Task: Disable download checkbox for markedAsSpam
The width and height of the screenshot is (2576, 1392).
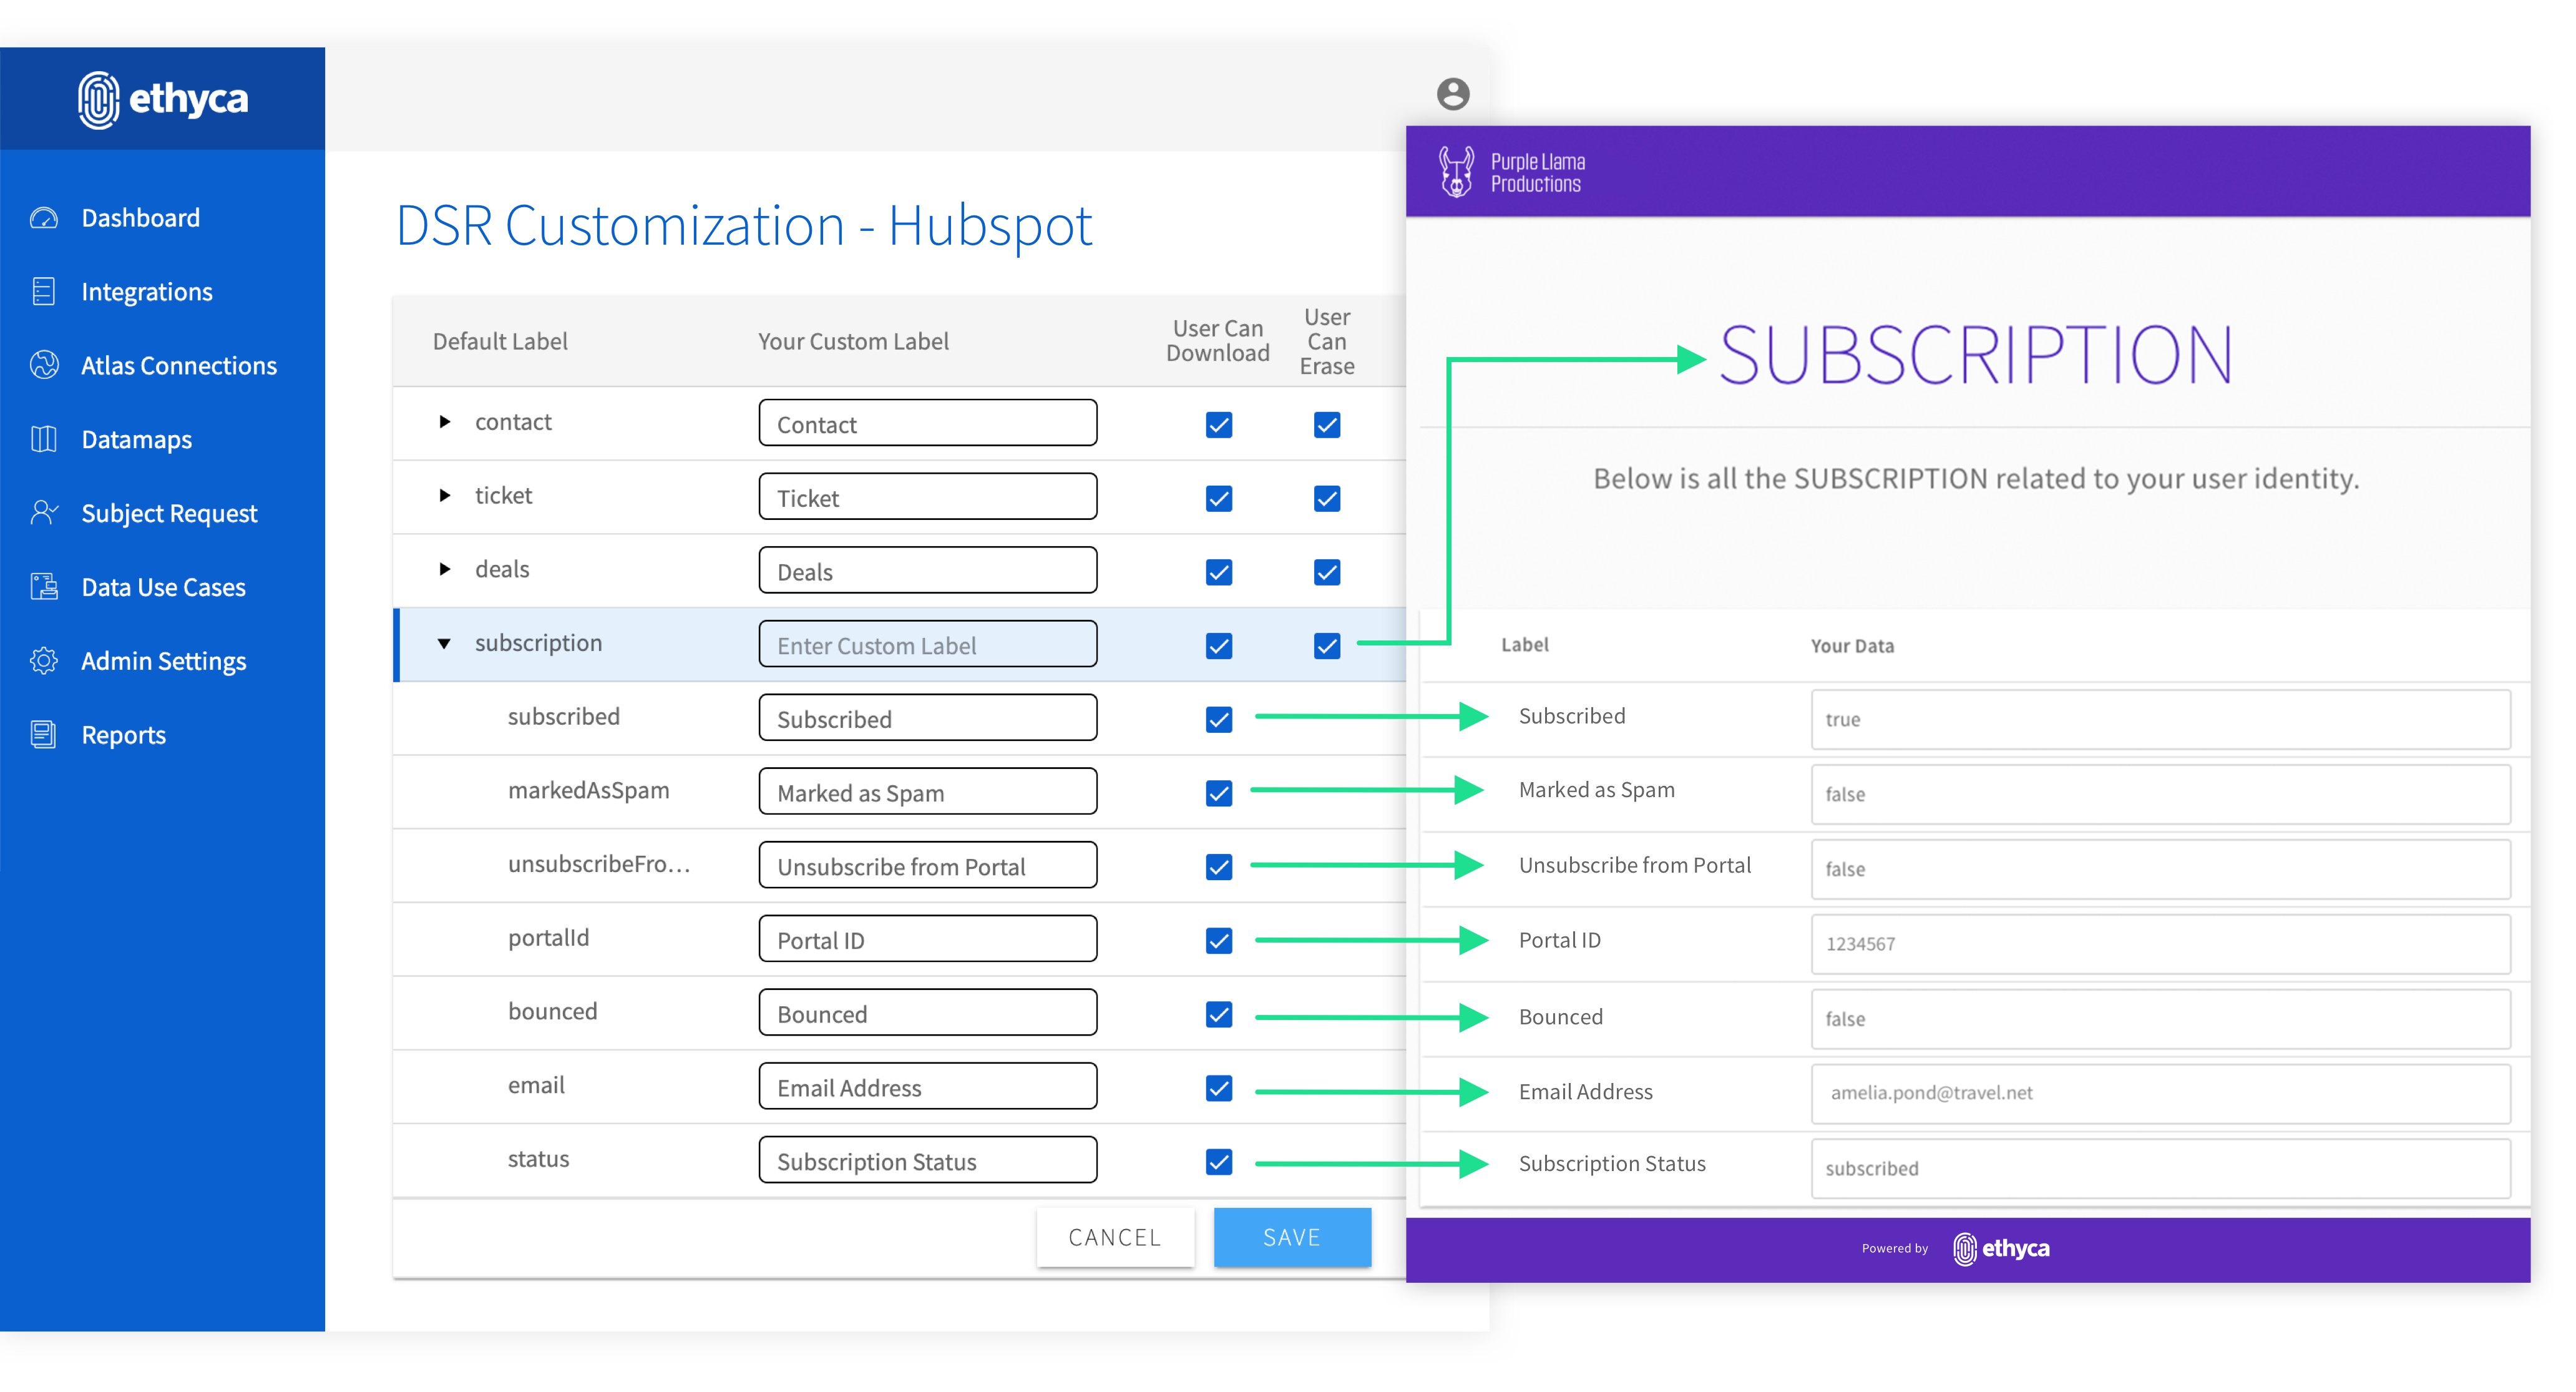Action: click(x=1218, y=793)
